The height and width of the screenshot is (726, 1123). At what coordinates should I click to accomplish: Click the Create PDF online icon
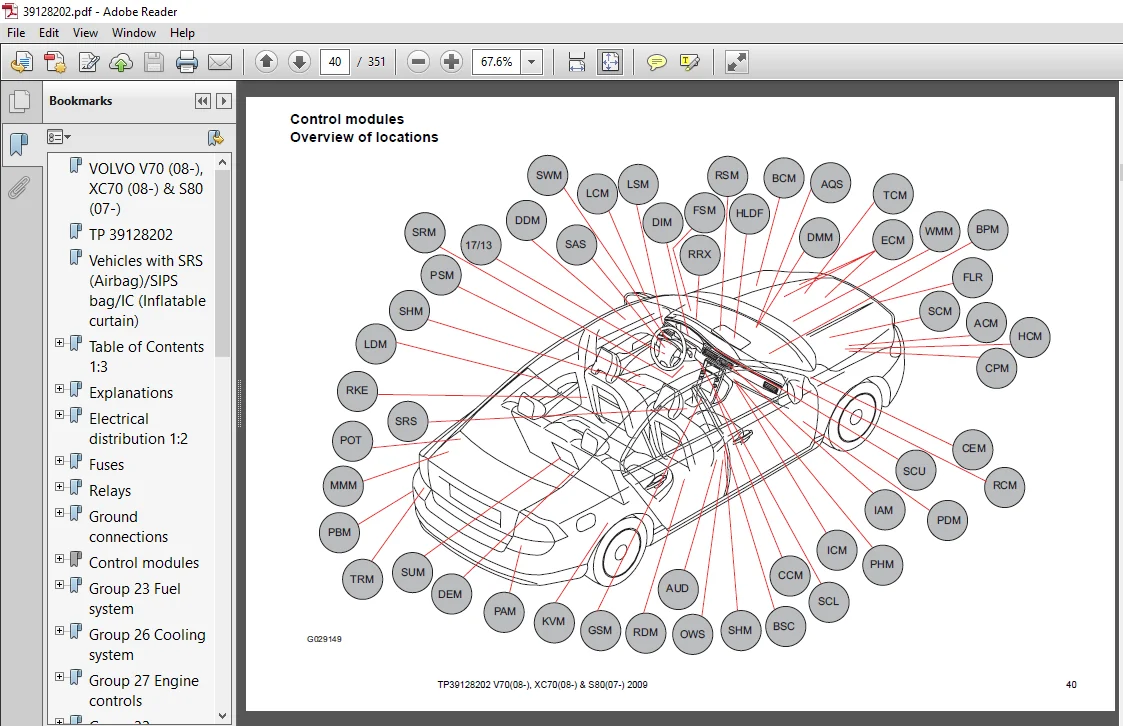(22, 62)
